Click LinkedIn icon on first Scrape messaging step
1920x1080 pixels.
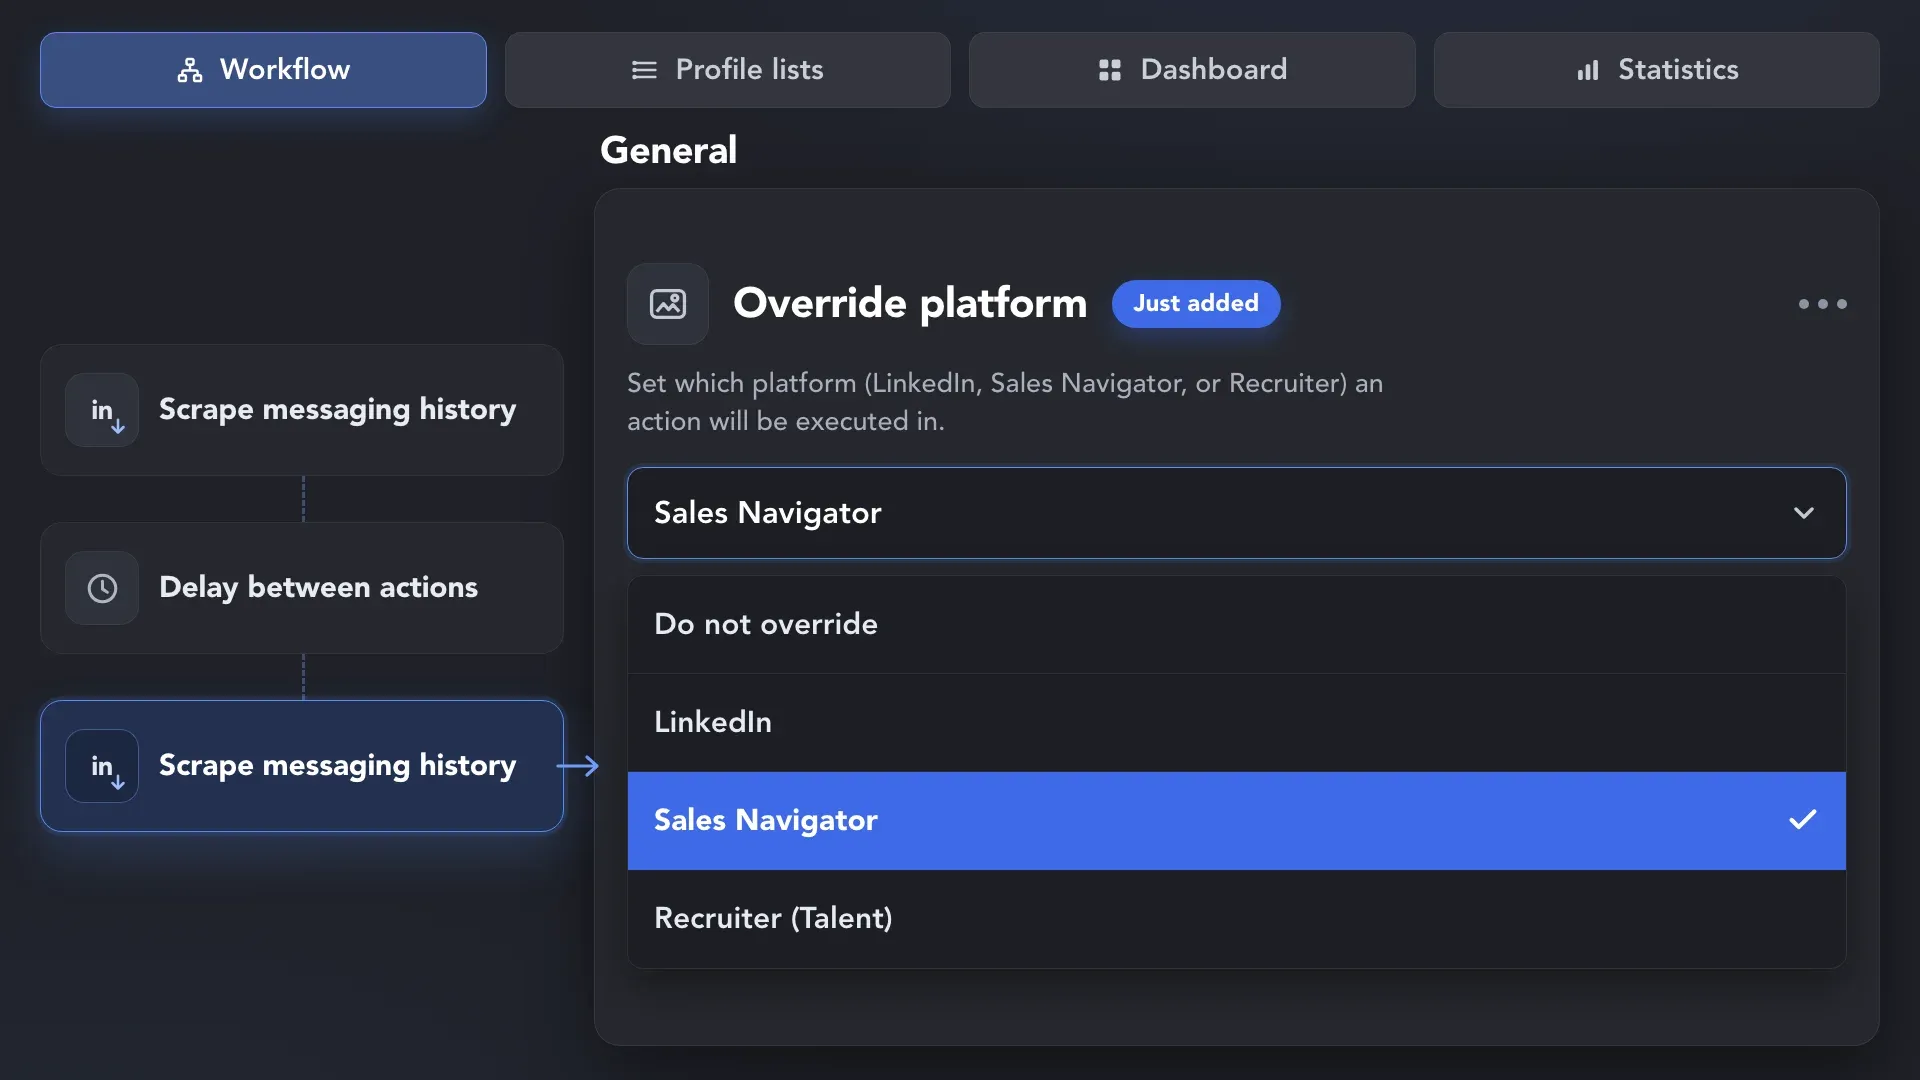[x=102, y=410]
